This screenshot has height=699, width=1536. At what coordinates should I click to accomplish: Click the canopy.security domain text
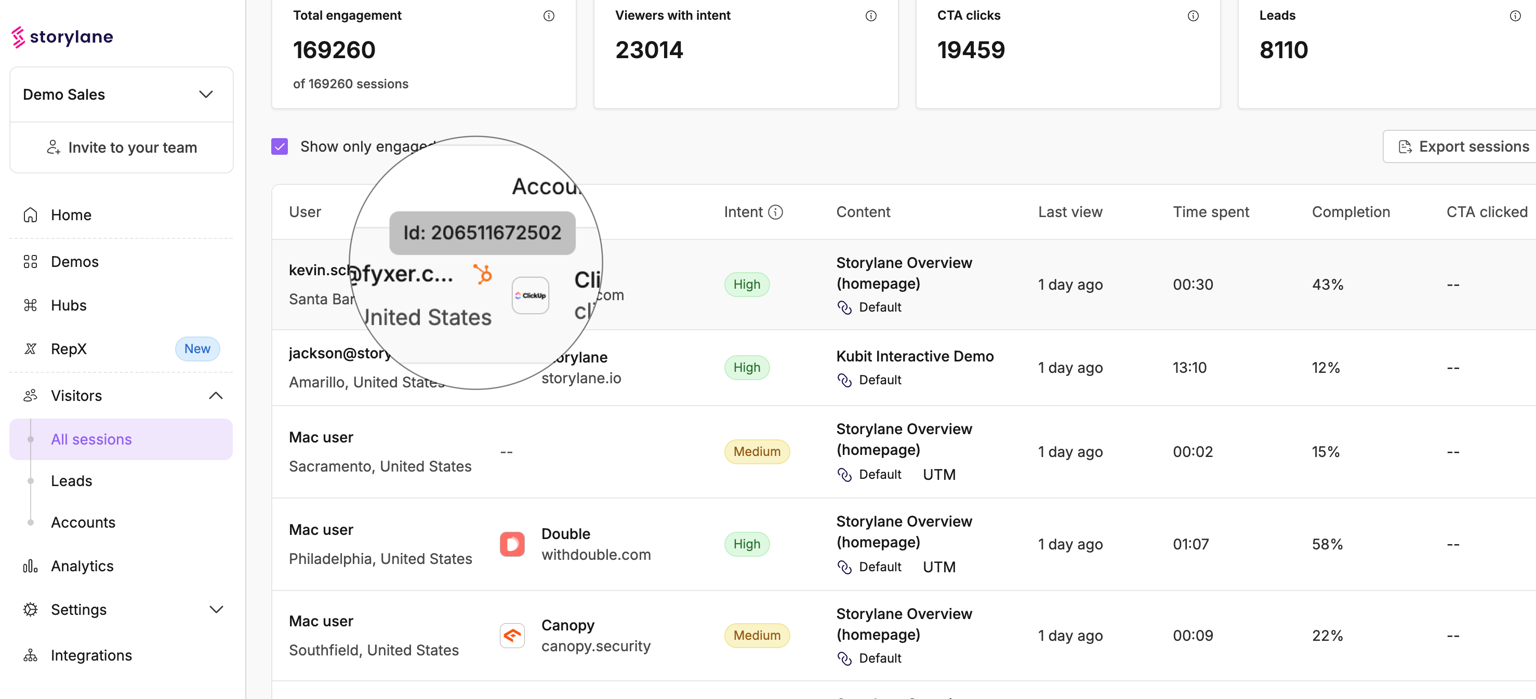pos(596,646)
